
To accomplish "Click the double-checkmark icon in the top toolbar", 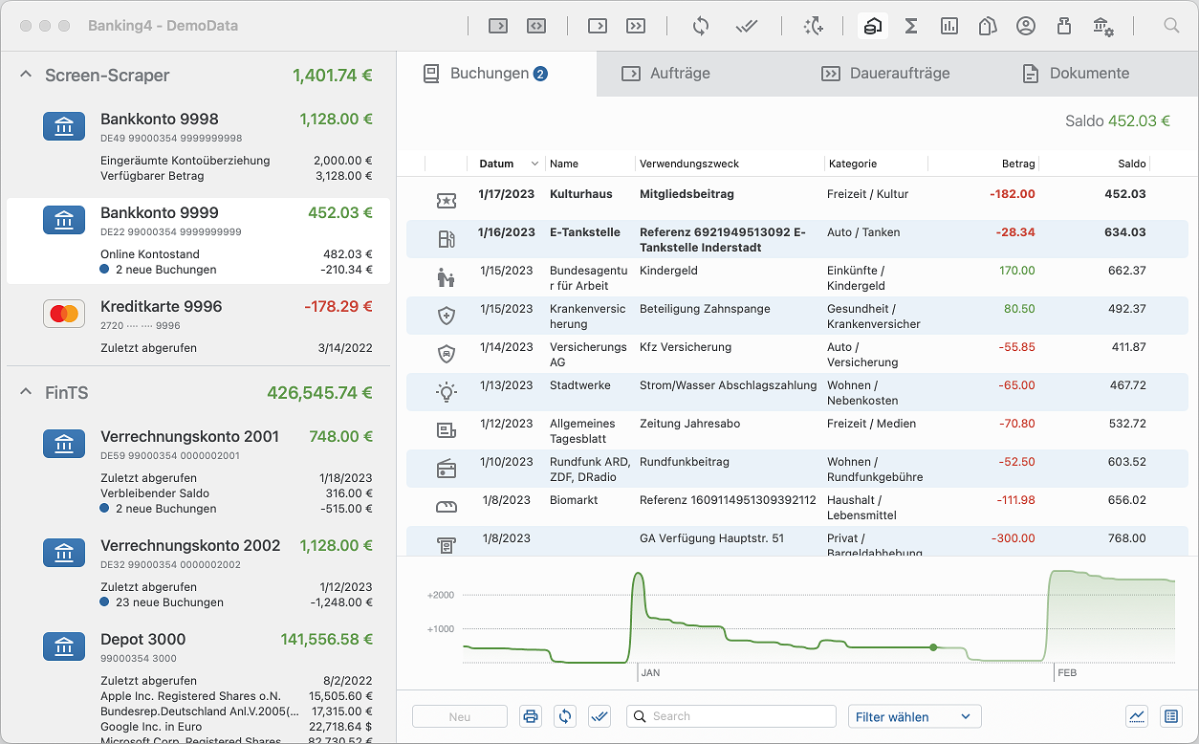I will coord(746,26).
